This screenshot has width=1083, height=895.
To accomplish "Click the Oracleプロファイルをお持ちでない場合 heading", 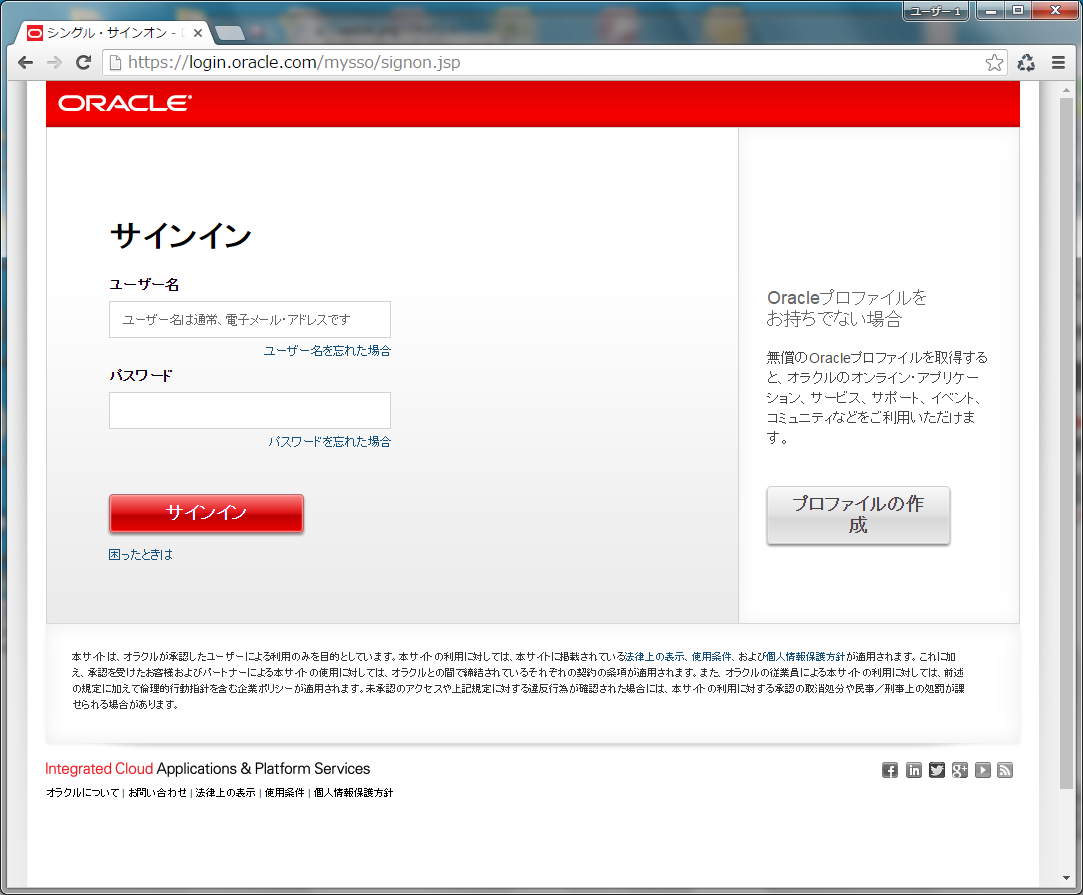I will pyautogui.click(x=847, y=308).
